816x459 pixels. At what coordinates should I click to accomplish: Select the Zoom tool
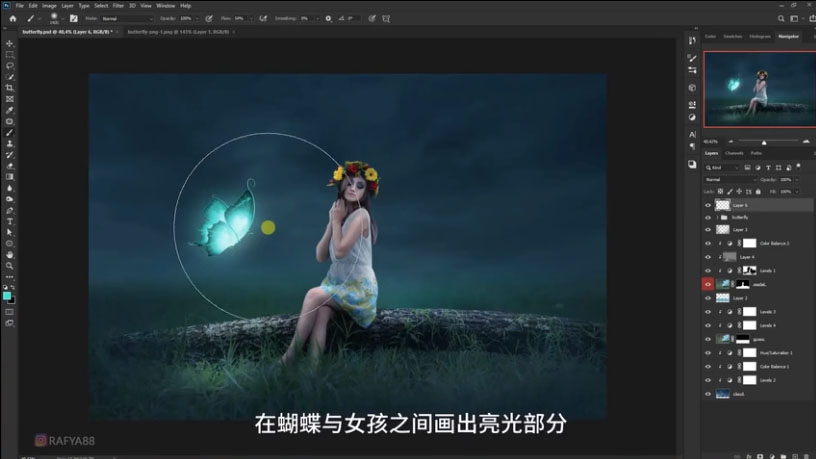click(9, 266)
